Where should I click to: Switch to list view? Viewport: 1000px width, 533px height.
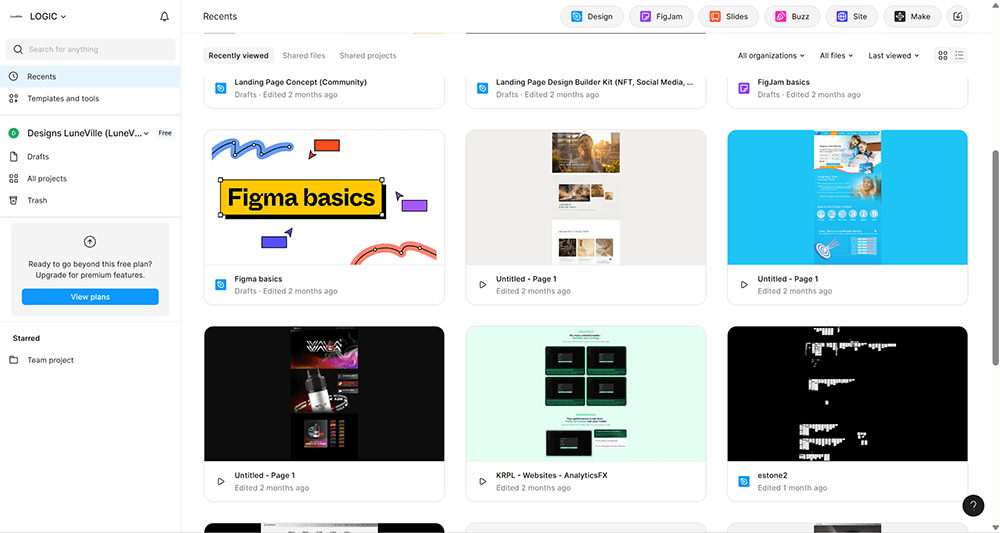click(959, 55)
